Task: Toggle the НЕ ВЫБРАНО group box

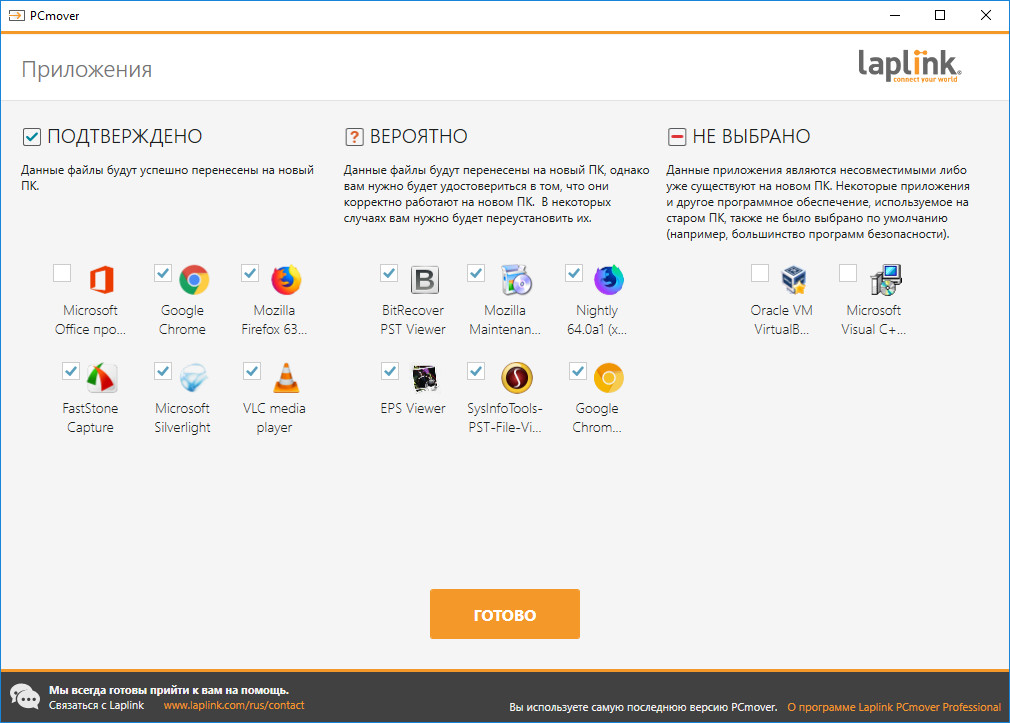Action: click(677, 137)
